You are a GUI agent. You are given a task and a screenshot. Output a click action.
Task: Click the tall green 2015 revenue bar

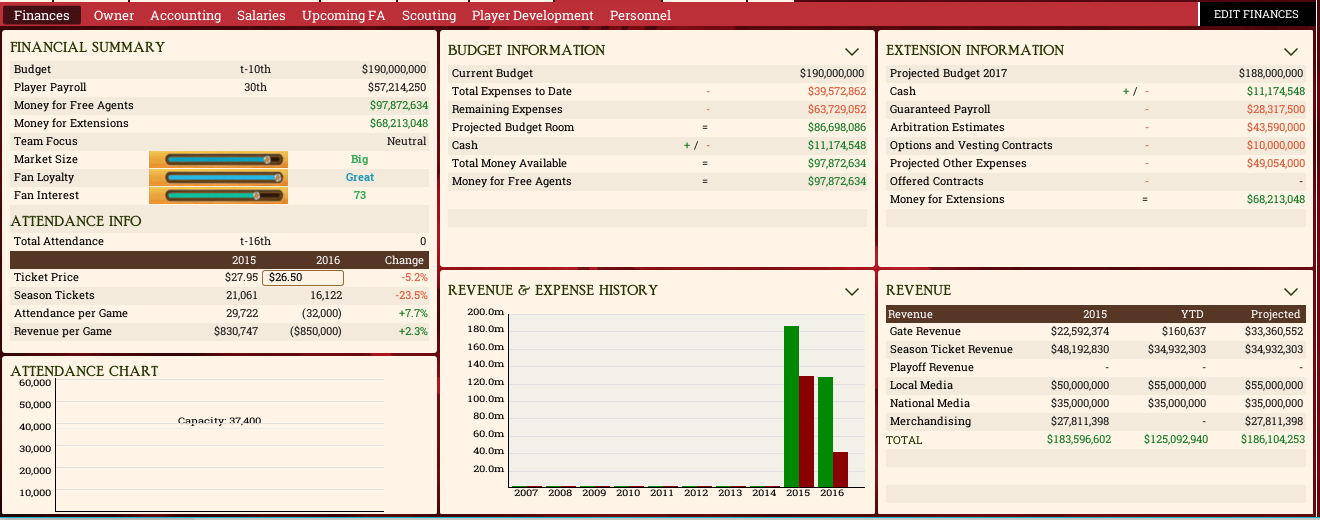[x=791, y=405]
